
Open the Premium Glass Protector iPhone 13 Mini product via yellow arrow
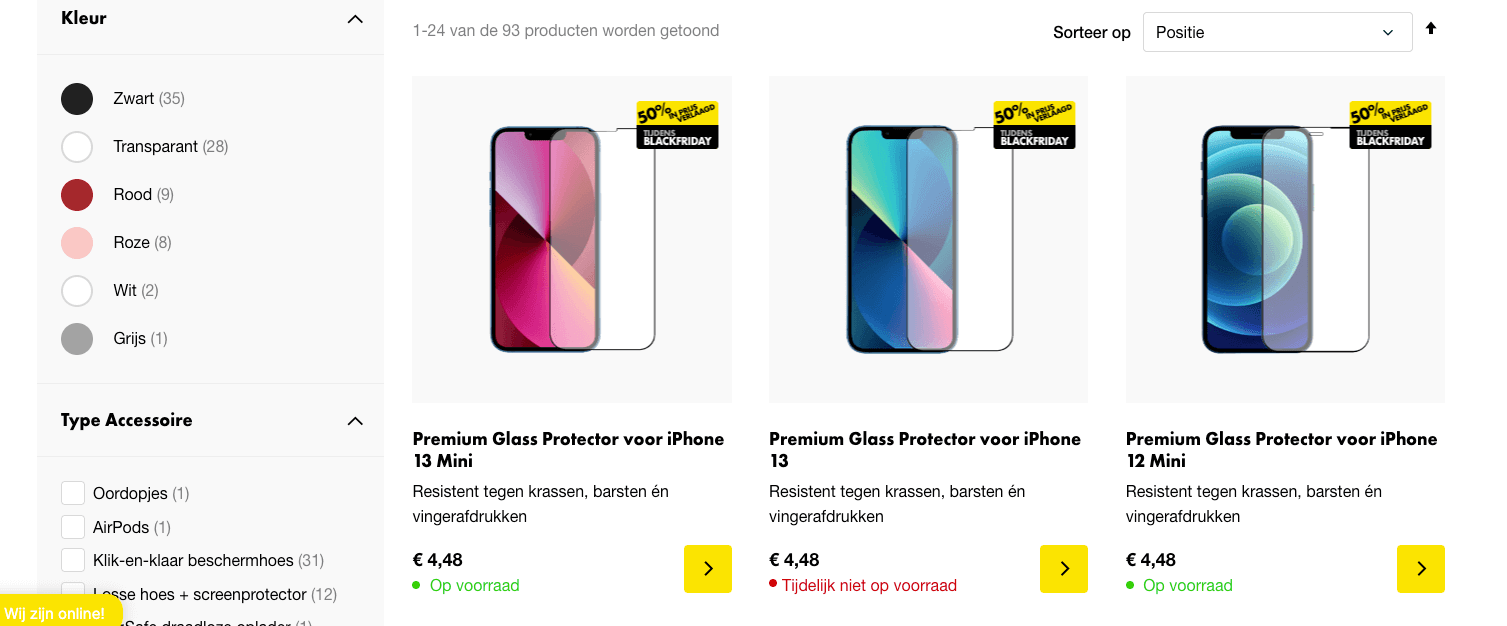707,569
